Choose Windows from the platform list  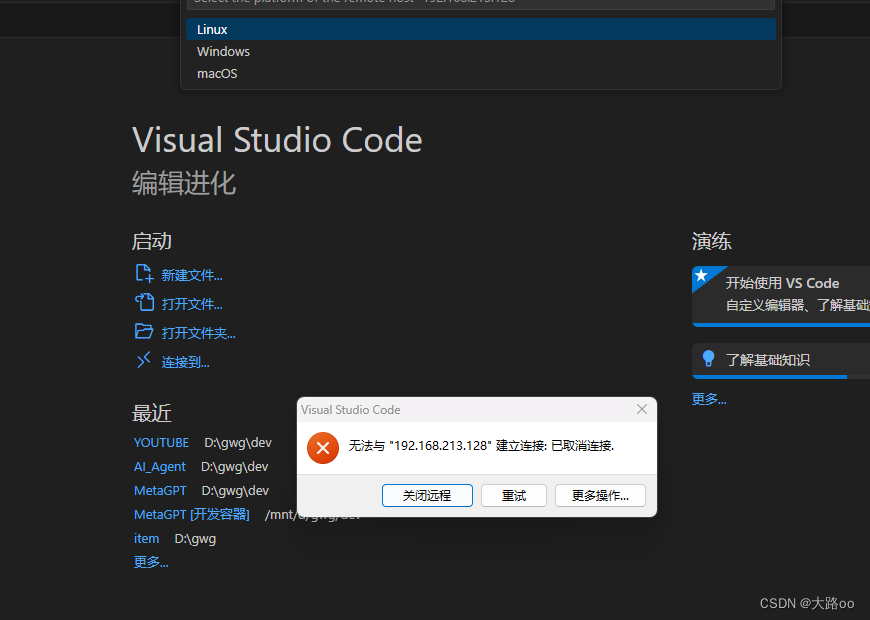click(x=480, y=52)
